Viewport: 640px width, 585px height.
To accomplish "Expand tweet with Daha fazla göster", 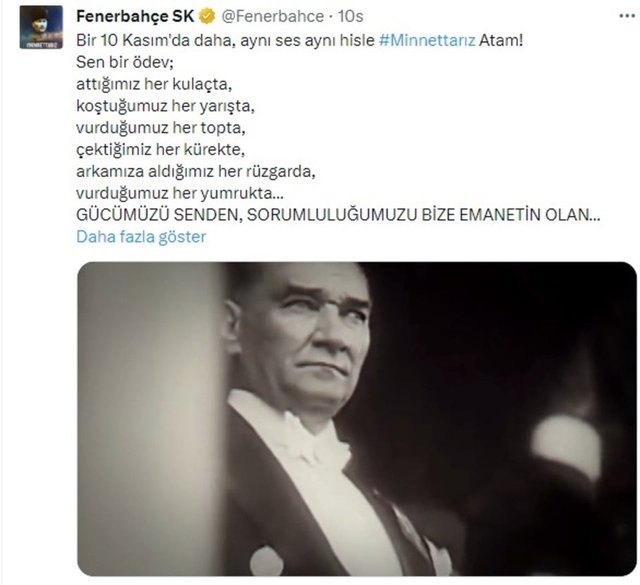I will tap(141, 237).
